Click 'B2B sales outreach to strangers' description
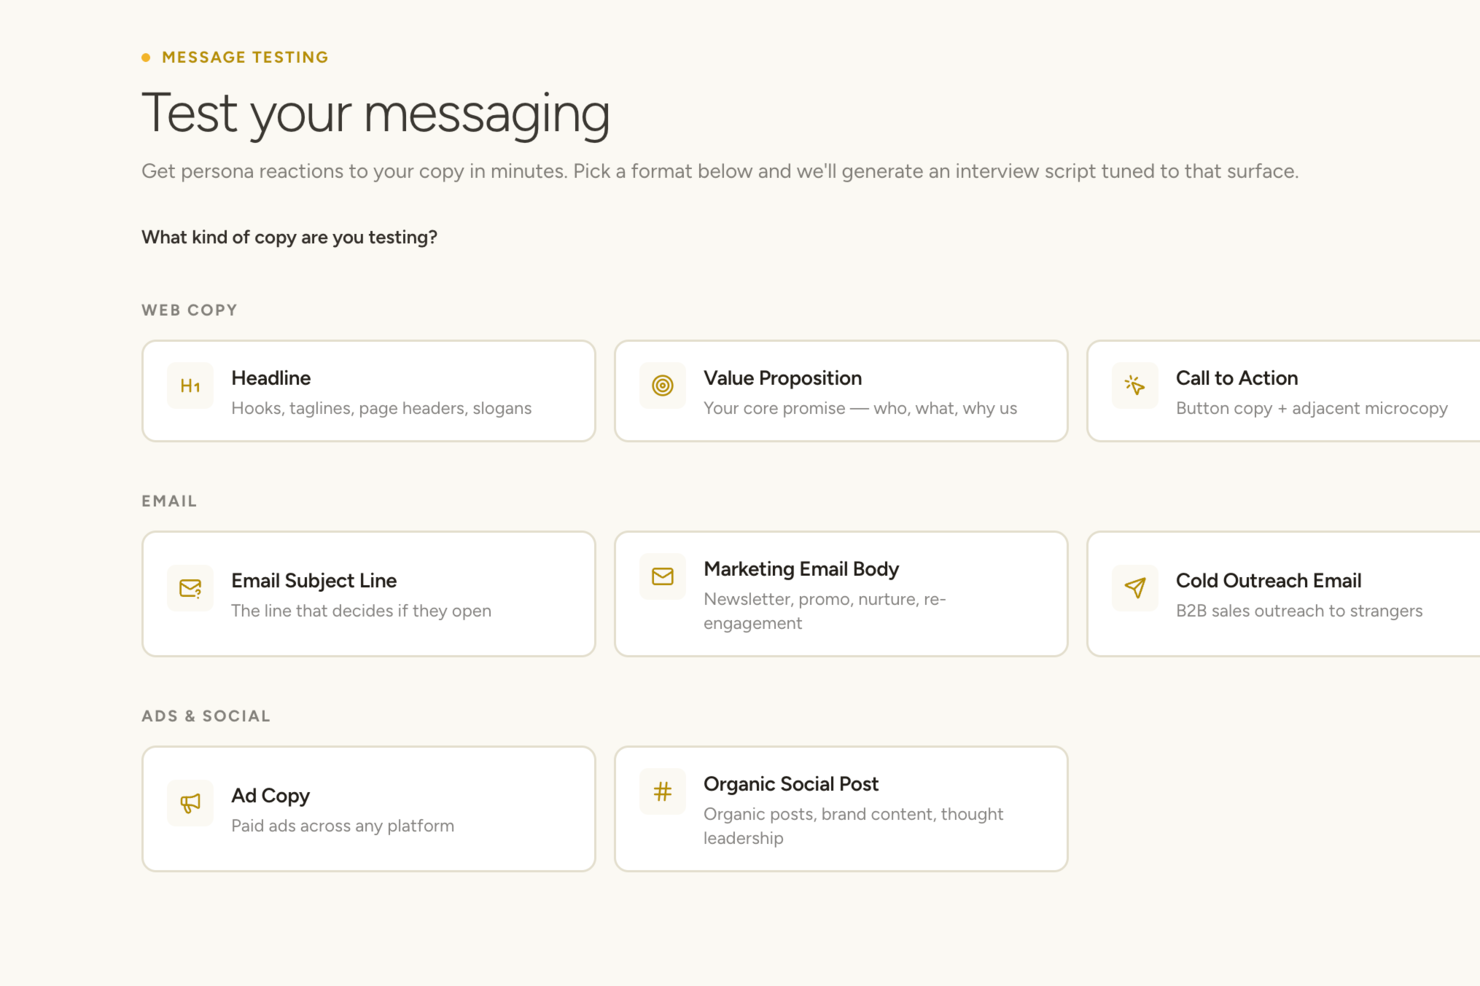 point(1299,611)
